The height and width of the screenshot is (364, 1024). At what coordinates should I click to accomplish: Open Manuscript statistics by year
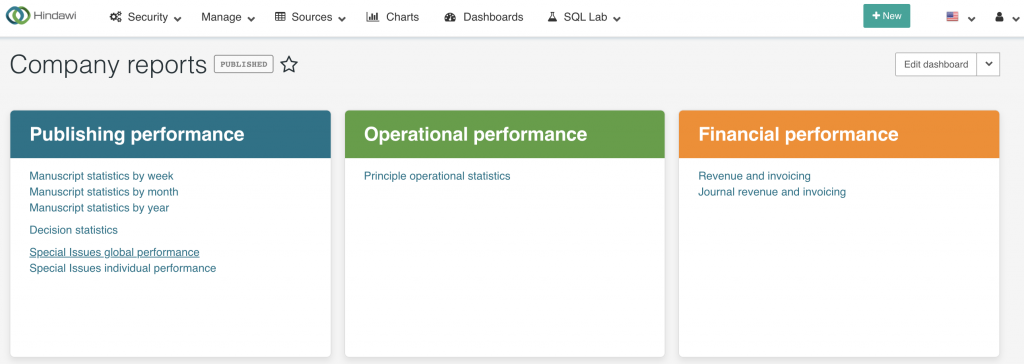tap(99, 208)
